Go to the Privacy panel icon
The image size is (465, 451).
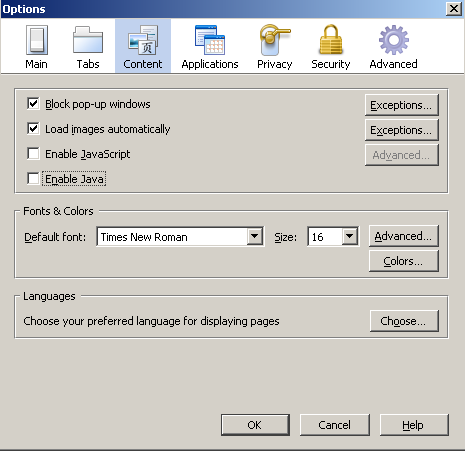[275, 40]
